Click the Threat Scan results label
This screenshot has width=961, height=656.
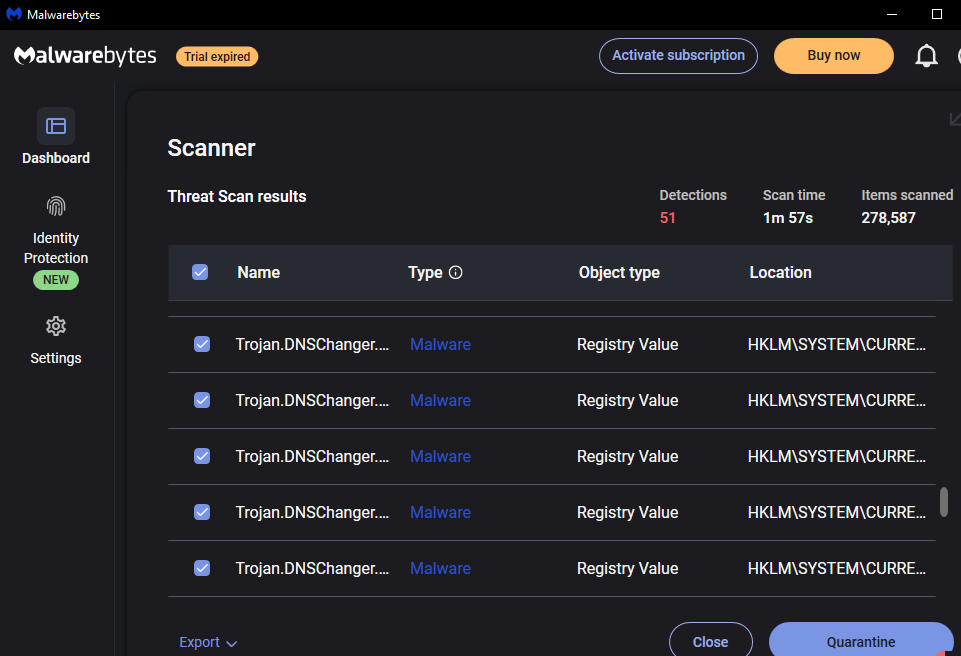[237, 196]
